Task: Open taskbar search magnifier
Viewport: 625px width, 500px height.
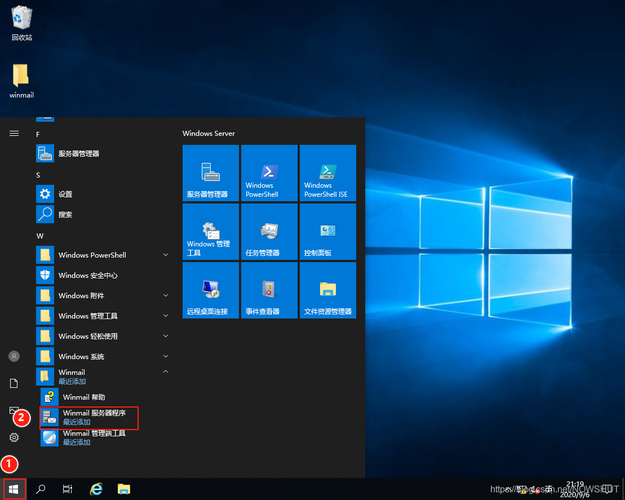Action: pyautogui.click(x=41, y=489)
